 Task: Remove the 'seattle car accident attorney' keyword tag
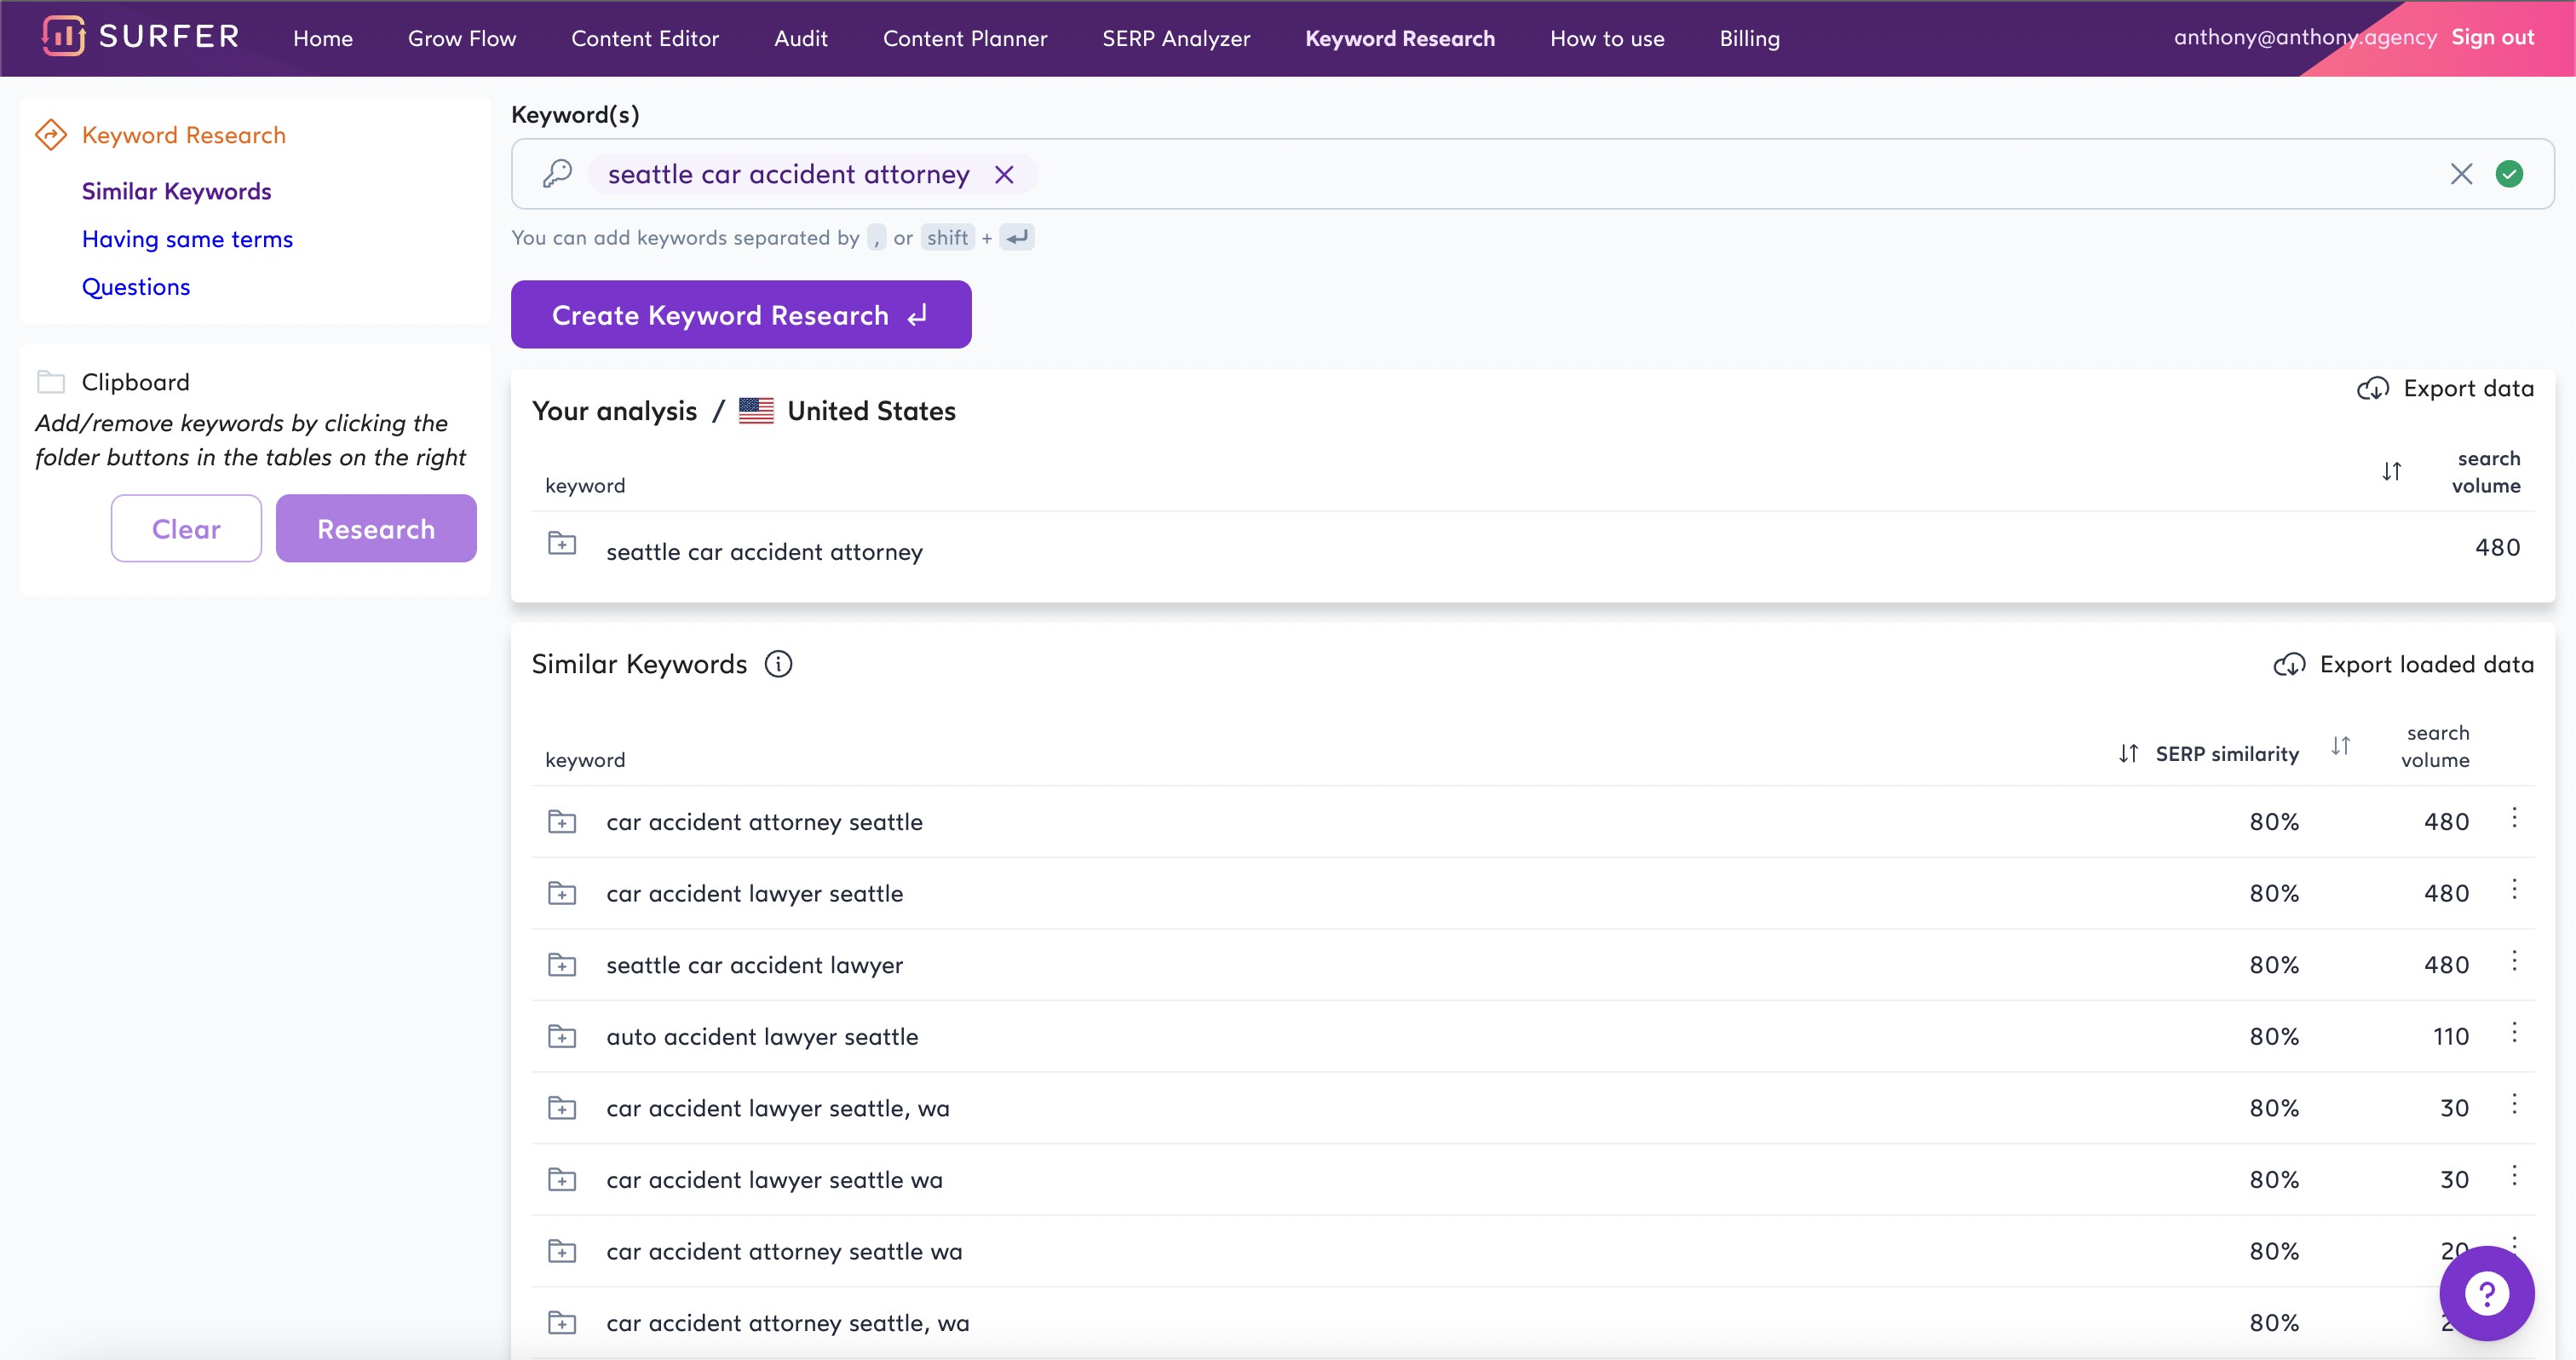pyautogui.click(x=1004, y=175)
